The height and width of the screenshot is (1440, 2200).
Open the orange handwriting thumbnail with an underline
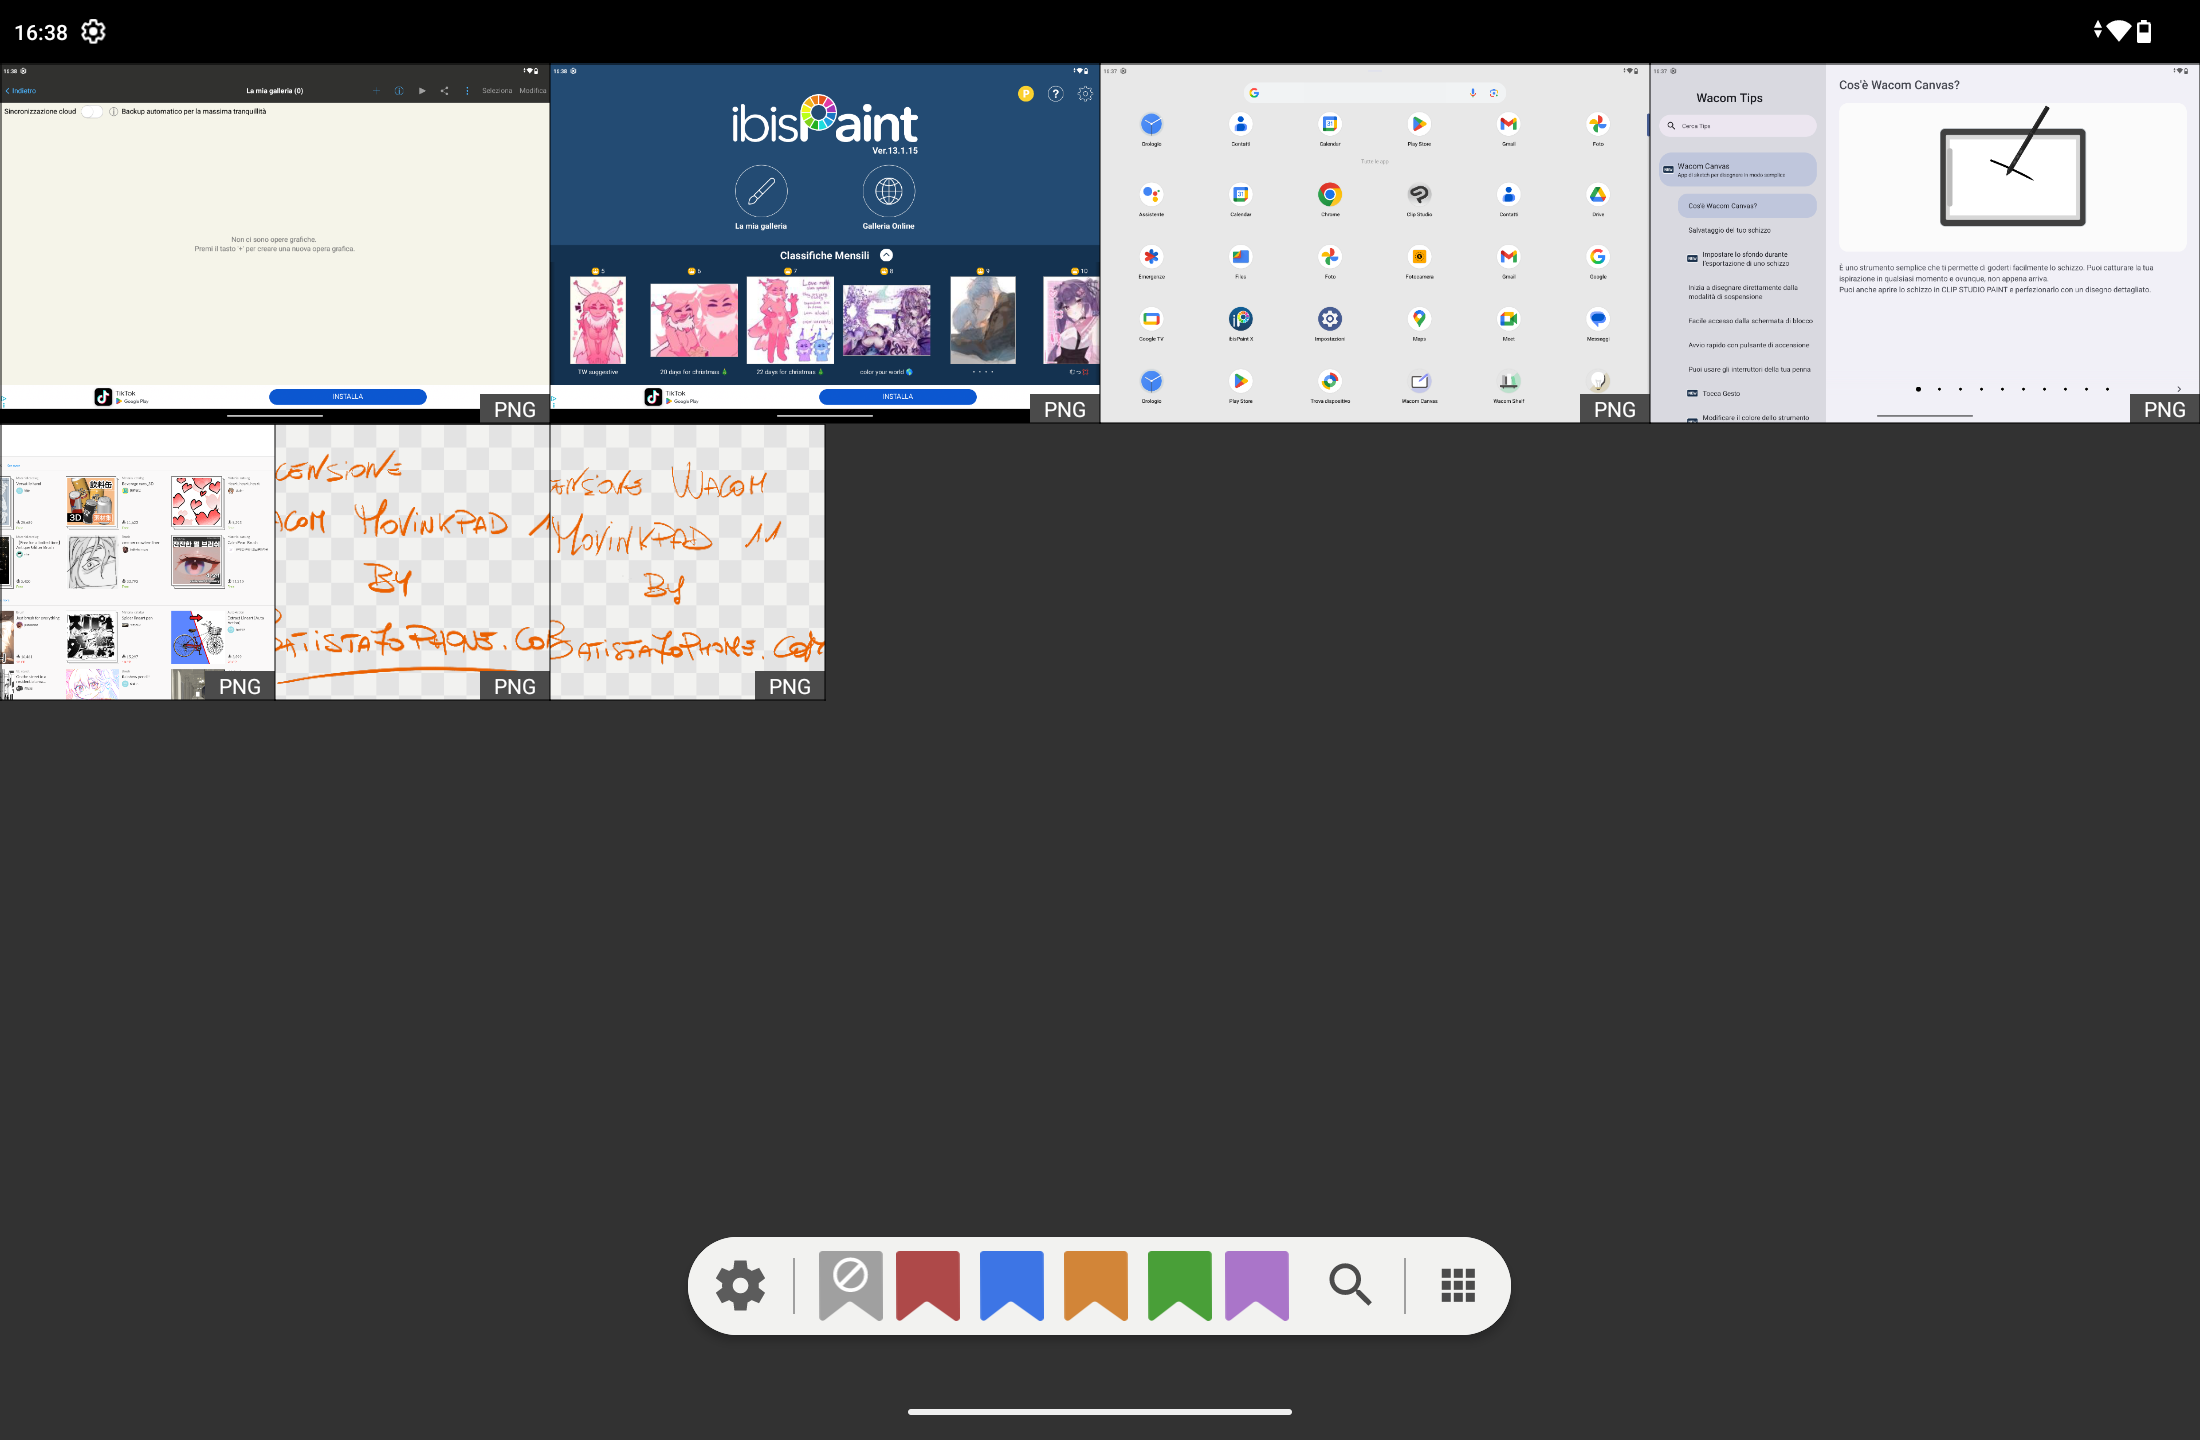(412, 562)
